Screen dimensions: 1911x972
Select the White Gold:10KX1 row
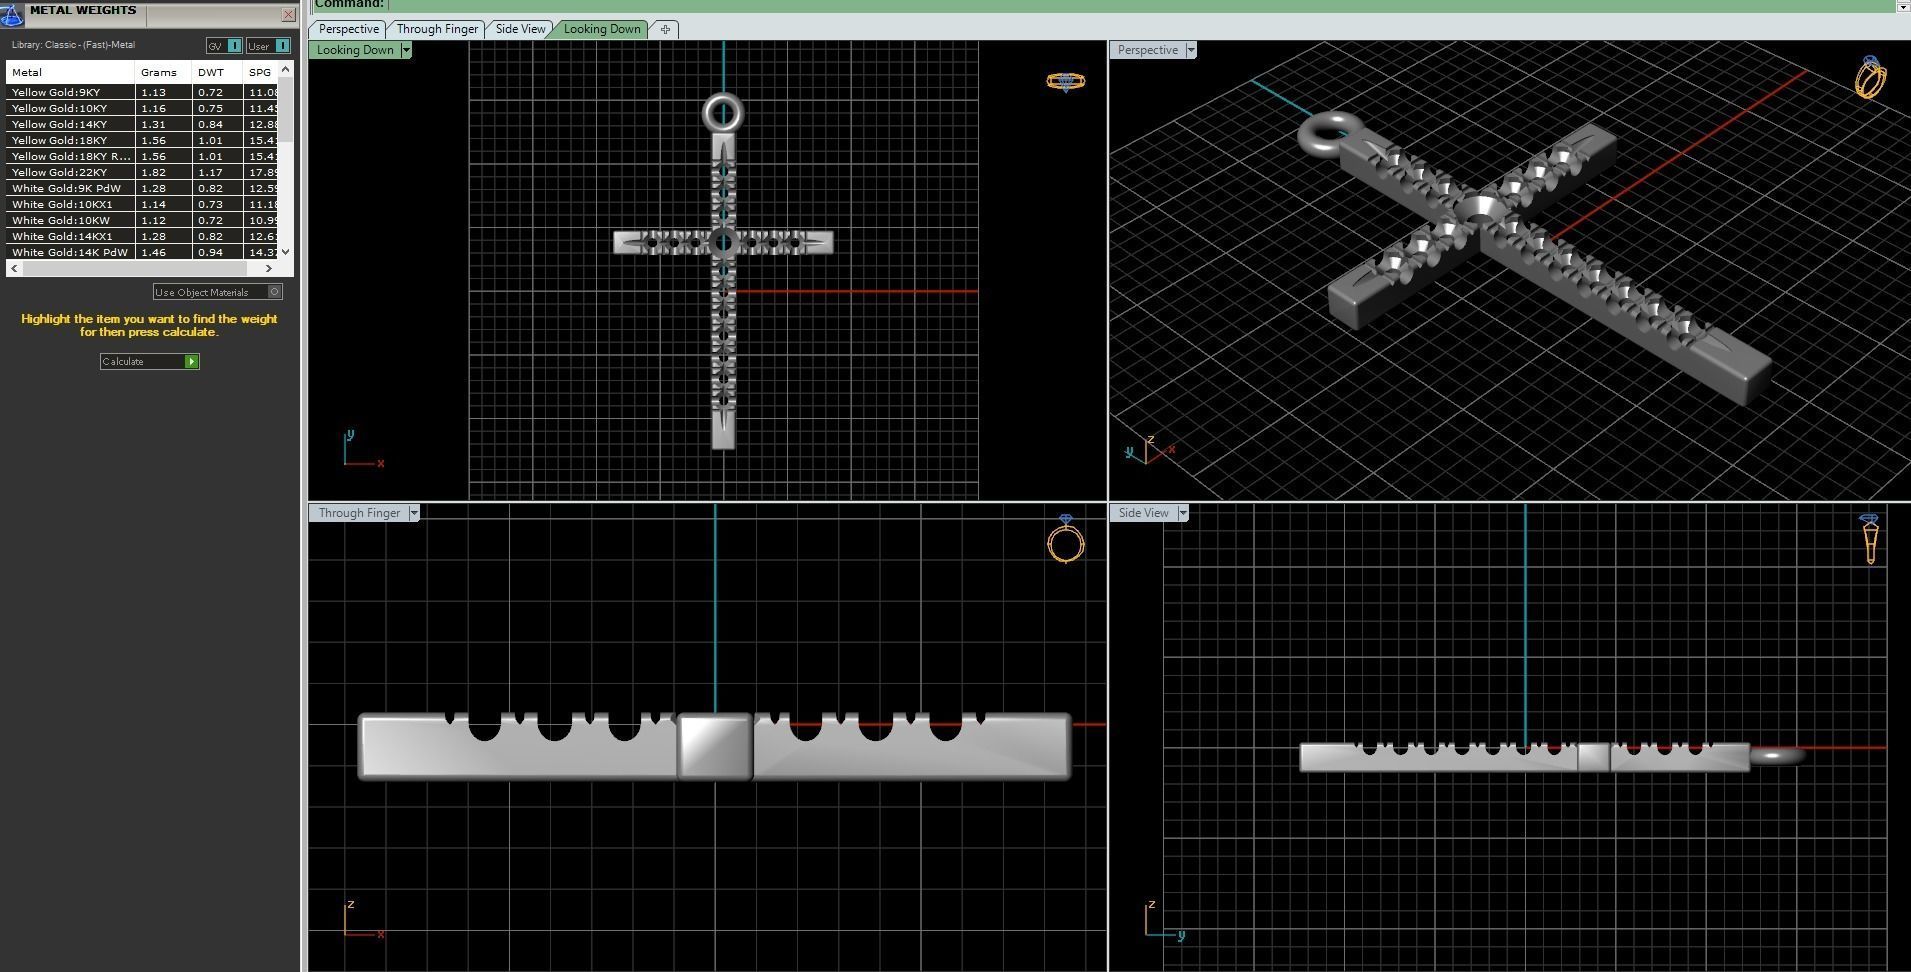[x=142, y=204]
